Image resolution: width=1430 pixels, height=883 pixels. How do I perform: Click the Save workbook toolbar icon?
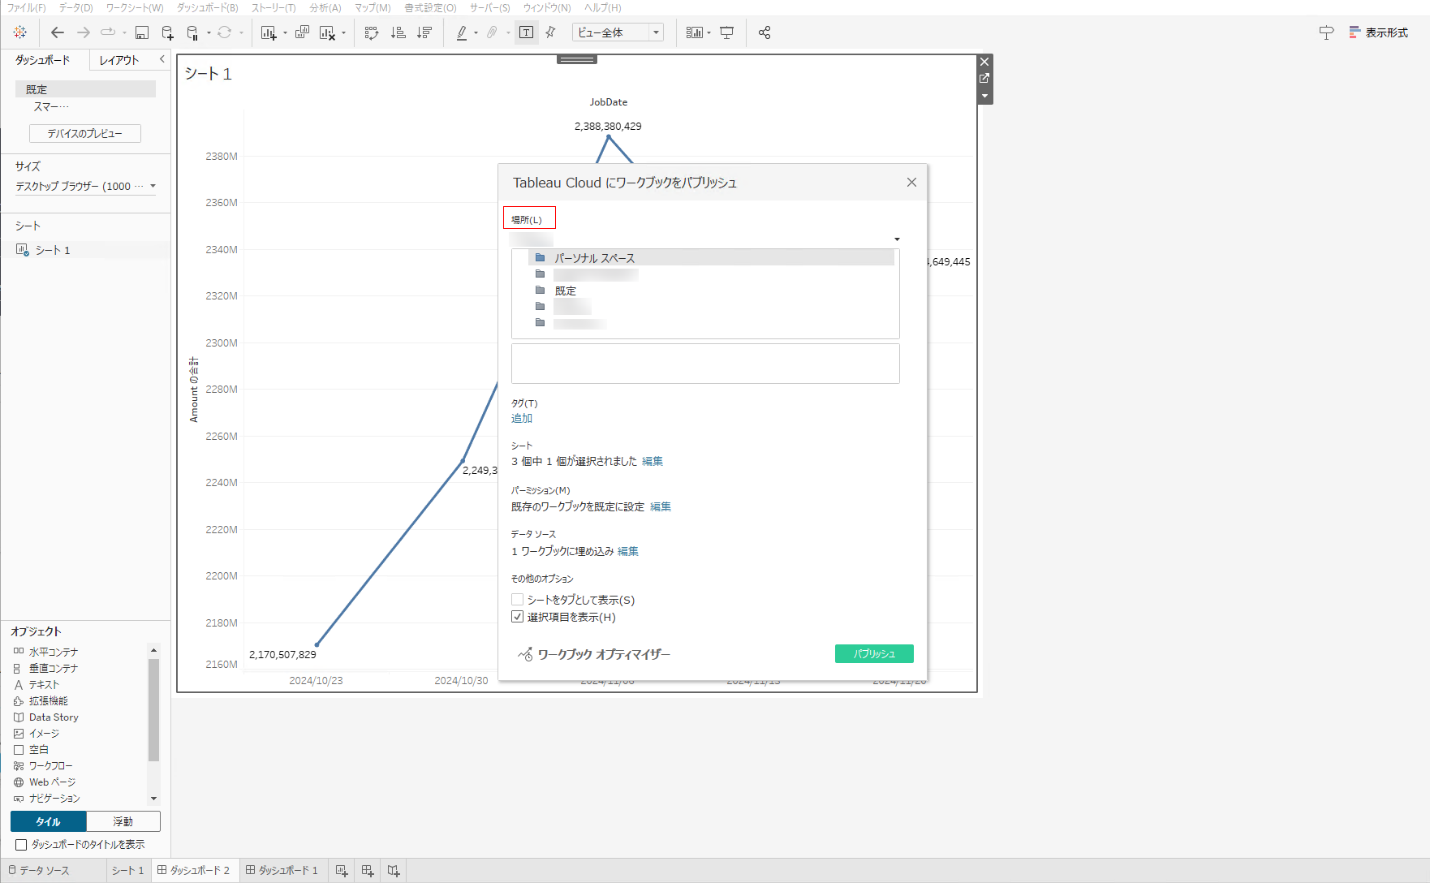pyautogui.click(x=142, y=33)
